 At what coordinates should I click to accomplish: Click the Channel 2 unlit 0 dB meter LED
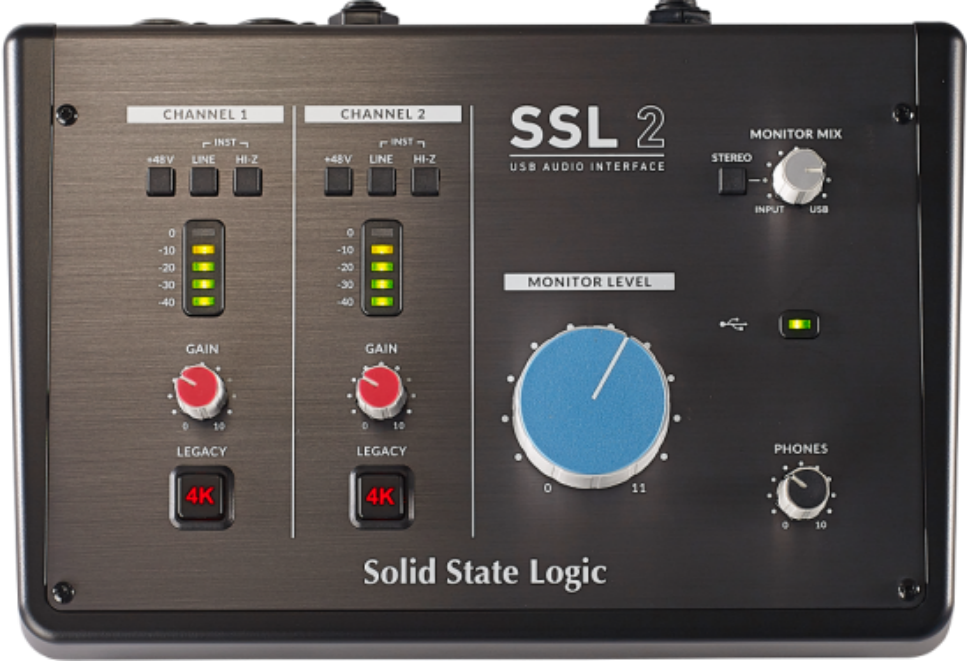point(382,233)
